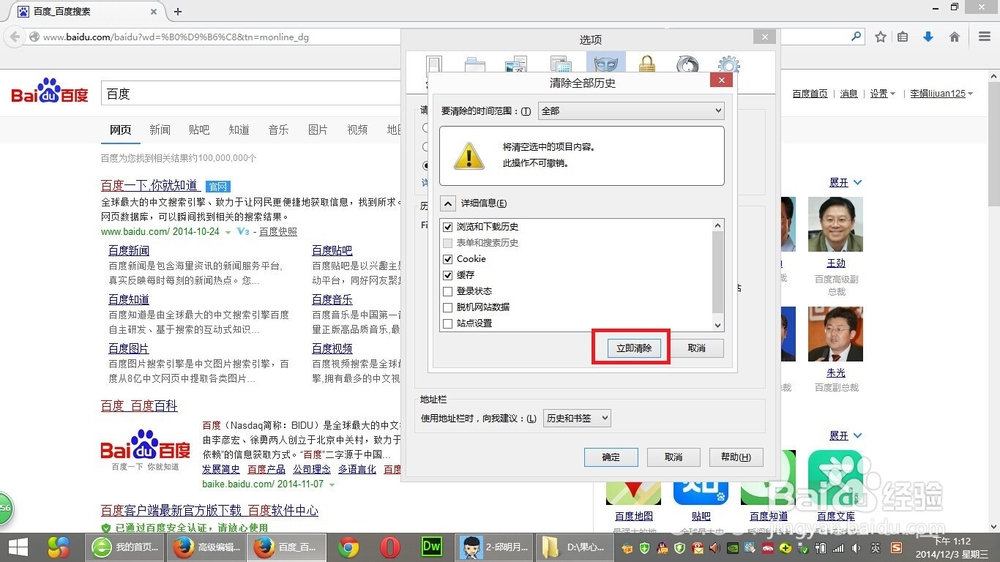Open the 王劲 photo thumbnail
1000x562 pixels.
click(x=835, y=225)
